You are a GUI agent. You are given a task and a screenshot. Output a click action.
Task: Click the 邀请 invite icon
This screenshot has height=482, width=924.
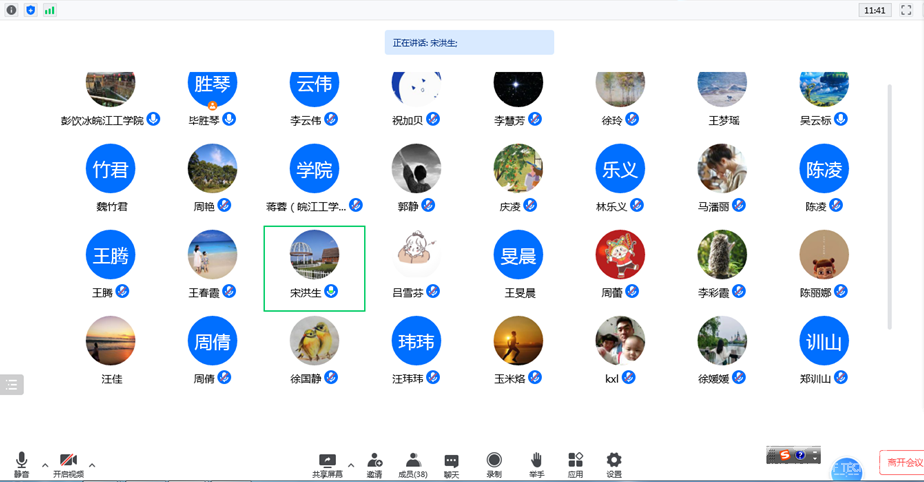click(x=374, y=461)
